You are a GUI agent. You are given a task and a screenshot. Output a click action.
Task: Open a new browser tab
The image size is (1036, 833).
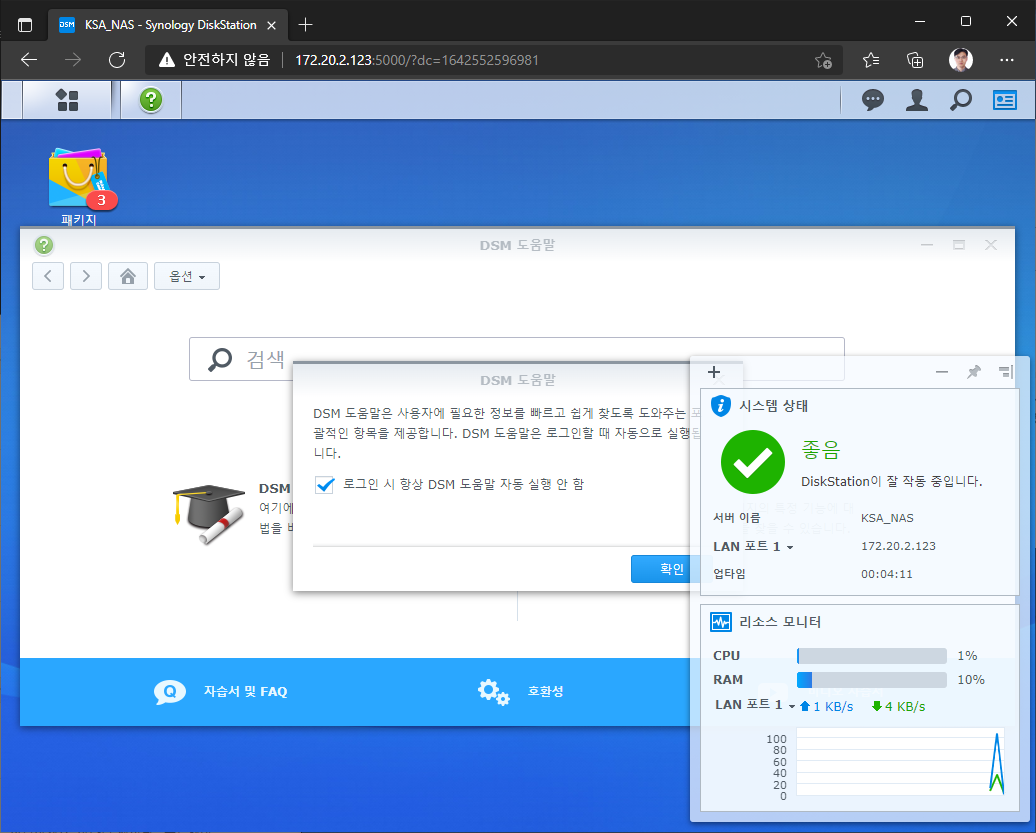coord(305,25)
